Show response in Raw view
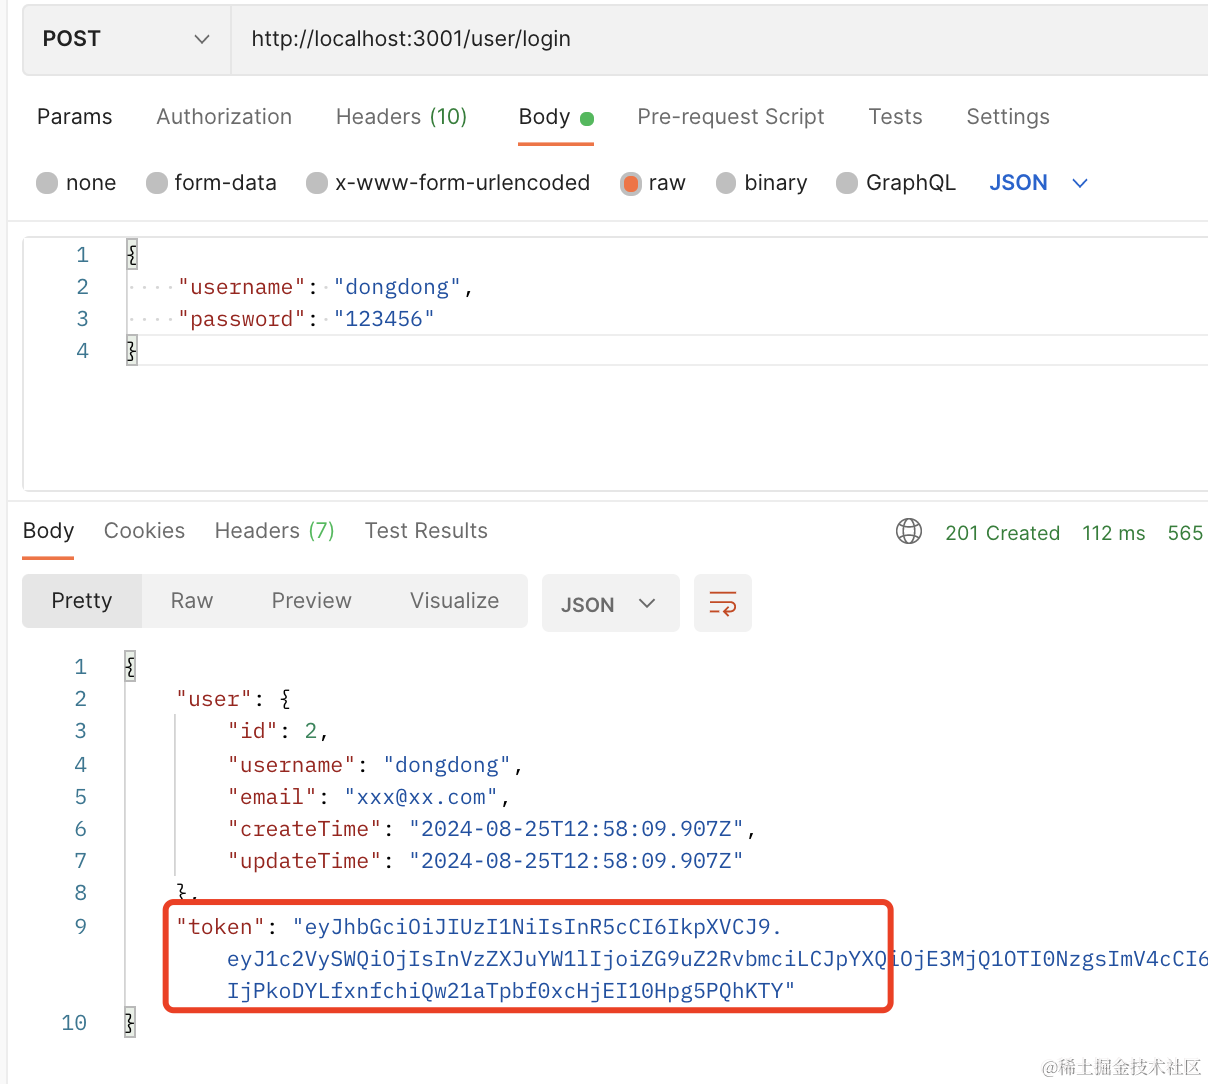1208x1084 pixels. pos(192,601)
